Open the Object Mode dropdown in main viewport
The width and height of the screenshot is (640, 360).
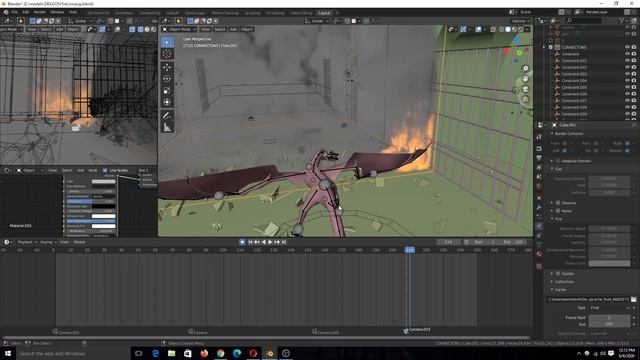click(179, 29)
